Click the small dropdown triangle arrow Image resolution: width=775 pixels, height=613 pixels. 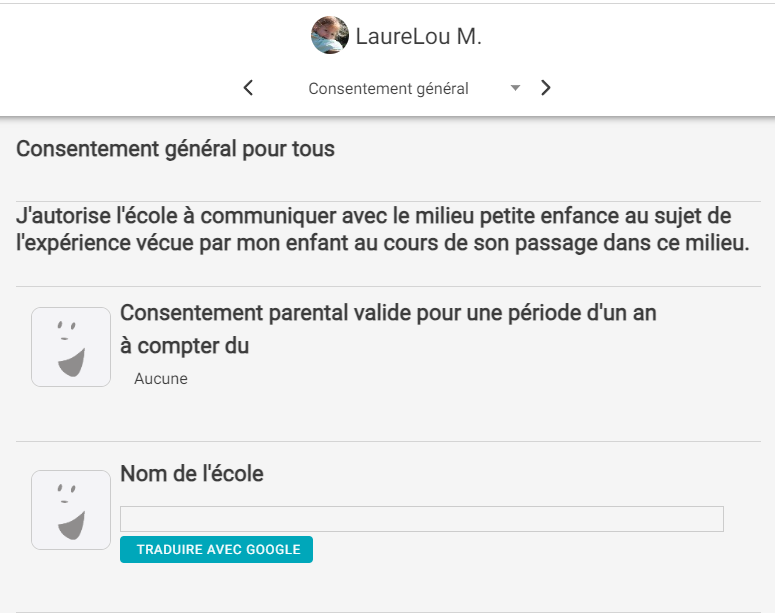click(x=515, y=88)
